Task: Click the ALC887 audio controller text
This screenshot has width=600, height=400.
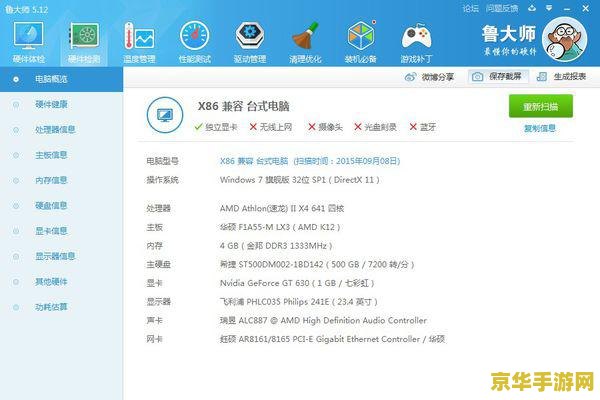Action: point(323,320)
